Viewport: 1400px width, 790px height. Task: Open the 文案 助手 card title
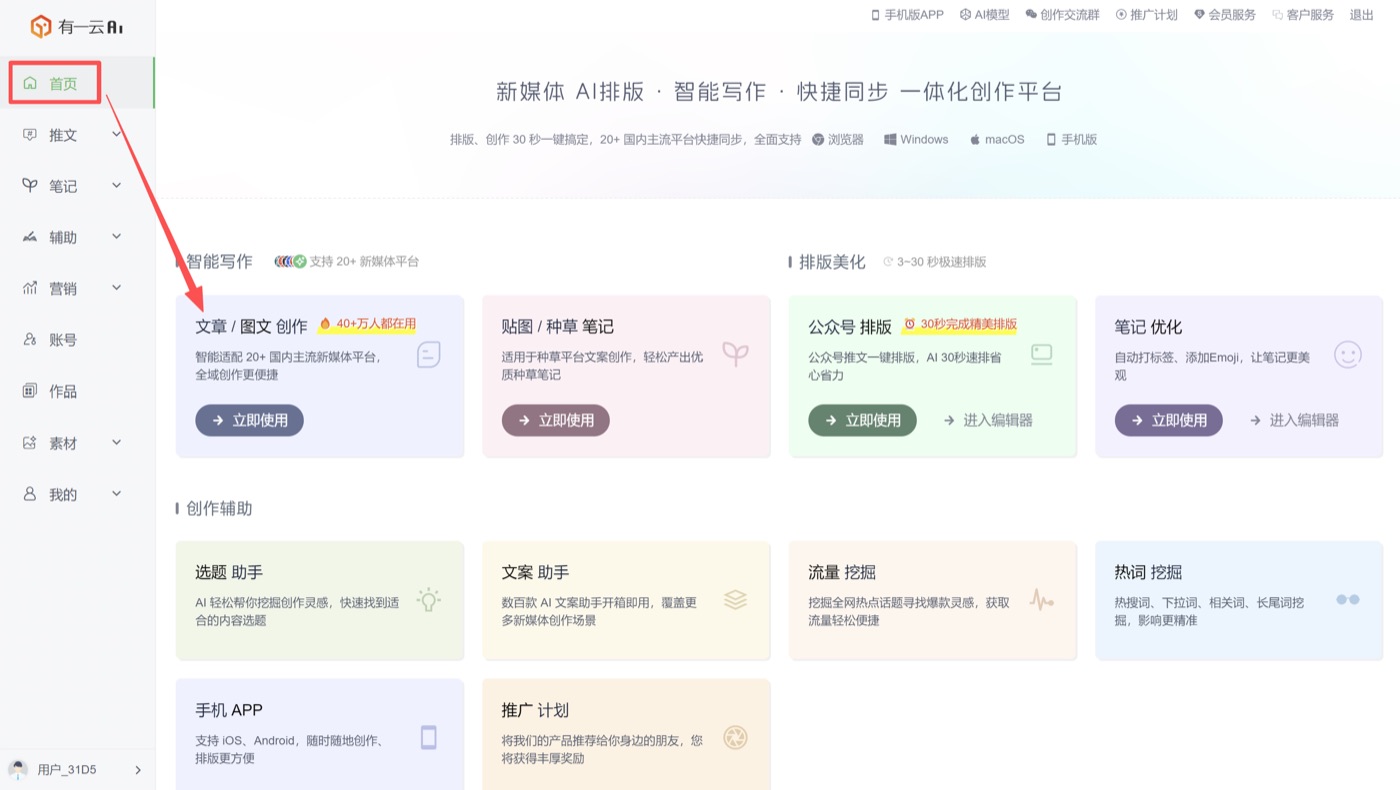click(535, 572)
